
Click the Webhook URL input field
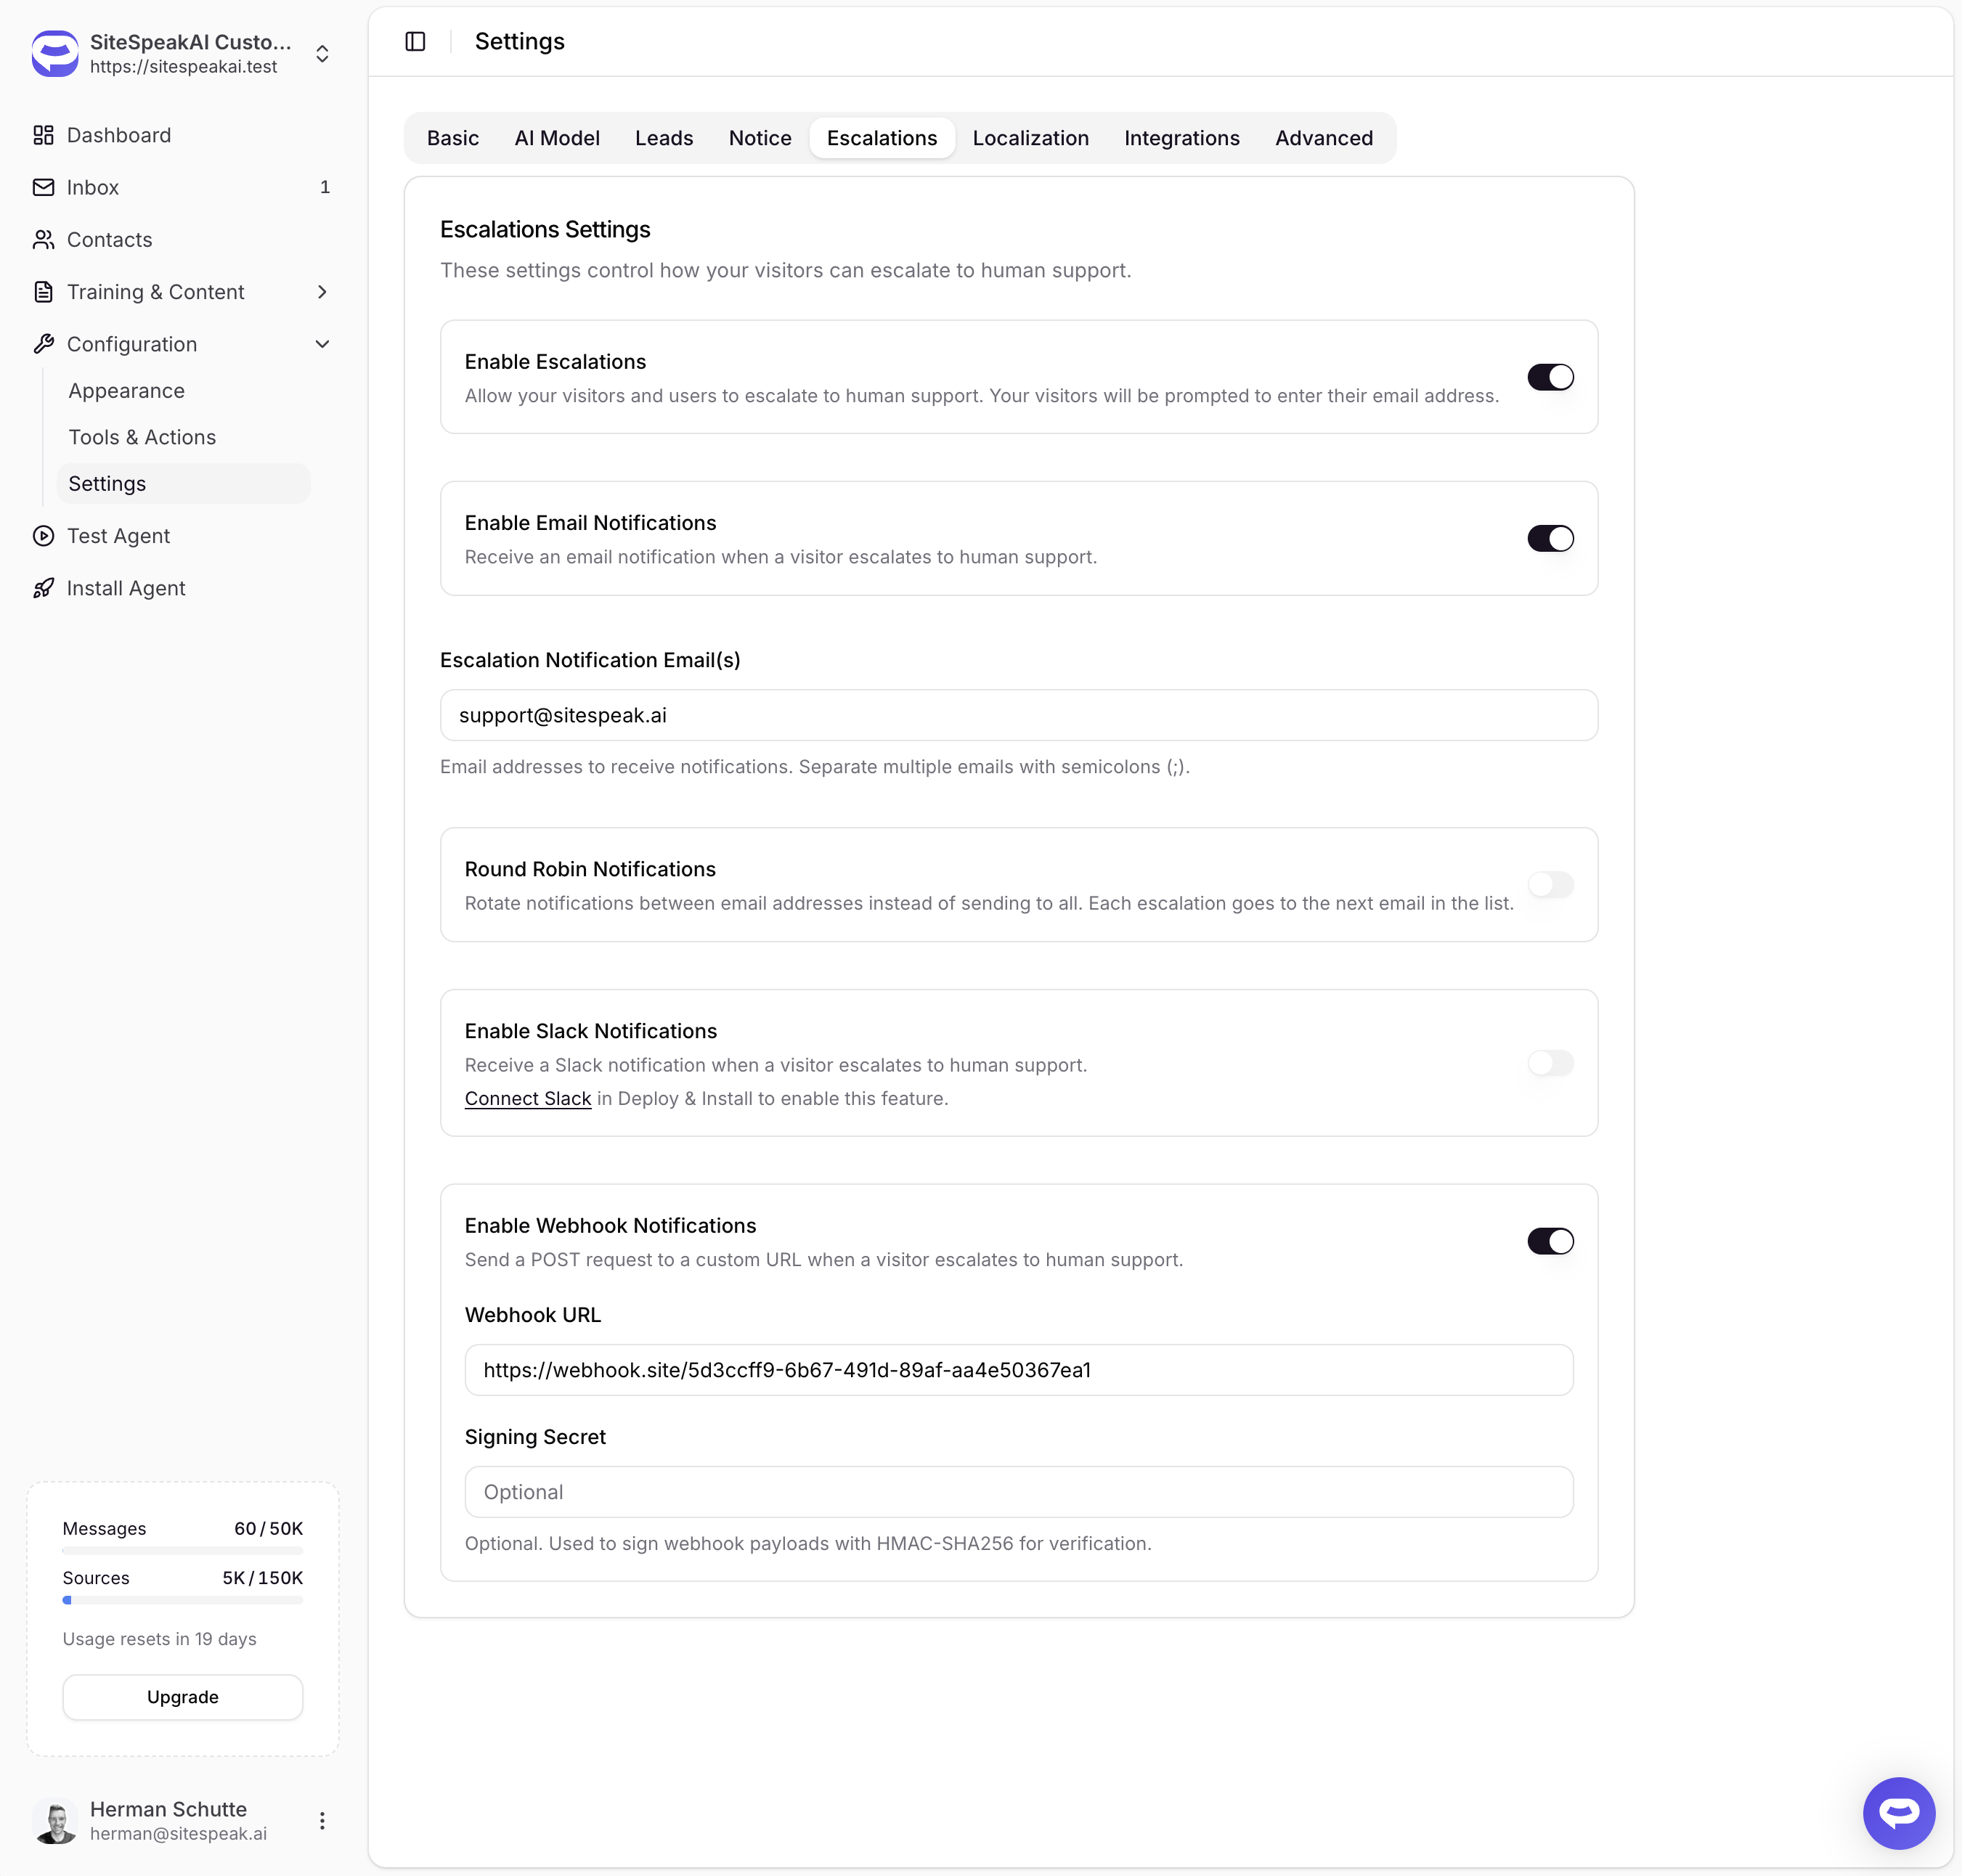pyautogui.click(x=1019, y=1370)
